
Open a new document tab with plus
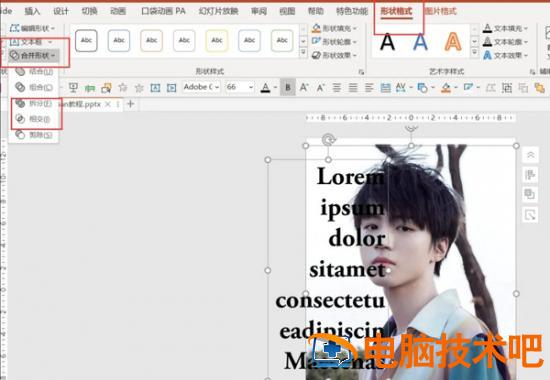[130, 104]
